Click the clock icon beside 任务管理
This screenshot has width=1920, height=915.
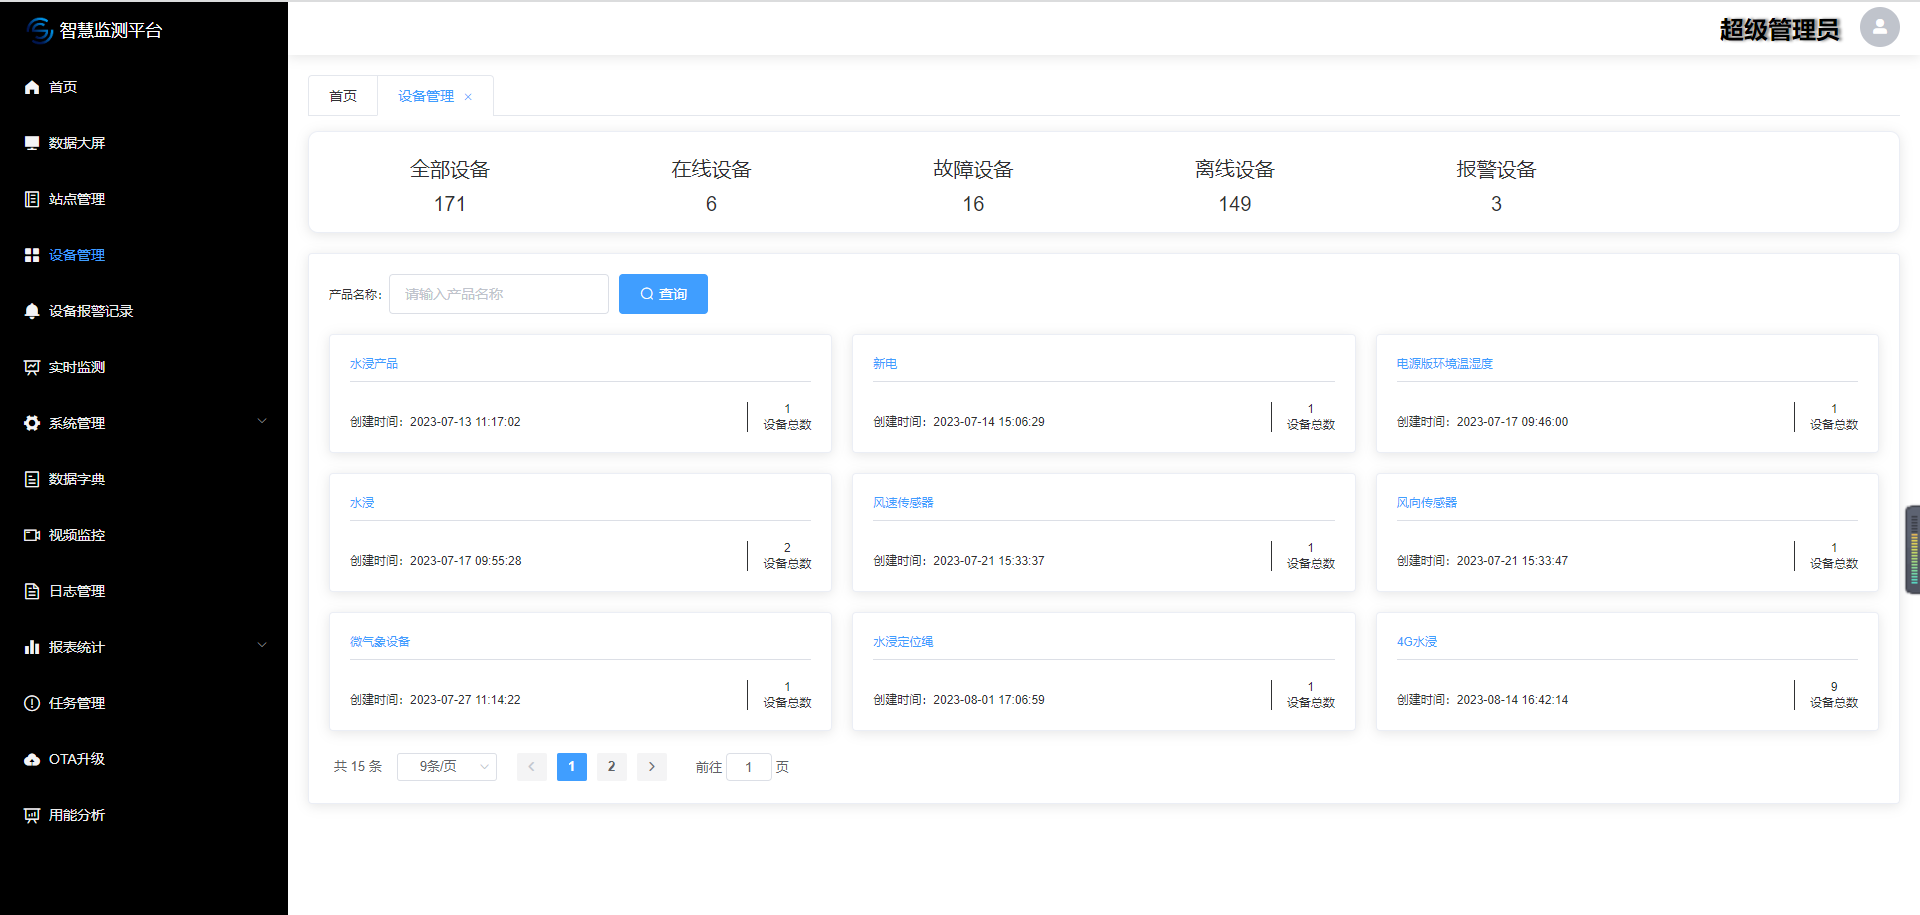pos(32,703)
